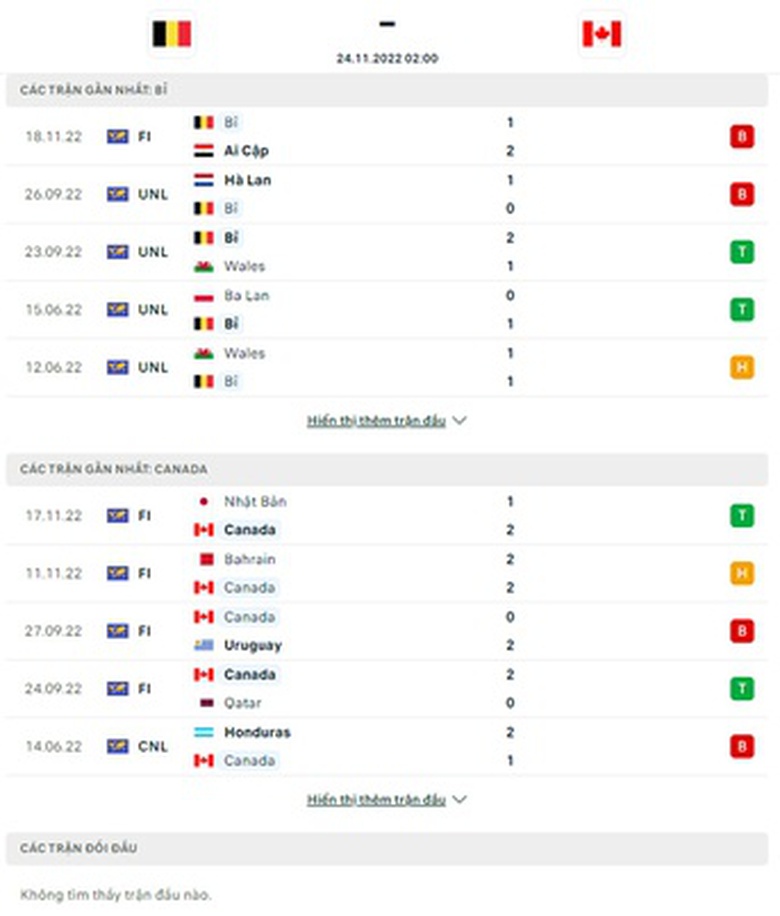Click the Belgium flag in the header
The height and width of the screenshot is (916, 780).
tap(171, 34)
